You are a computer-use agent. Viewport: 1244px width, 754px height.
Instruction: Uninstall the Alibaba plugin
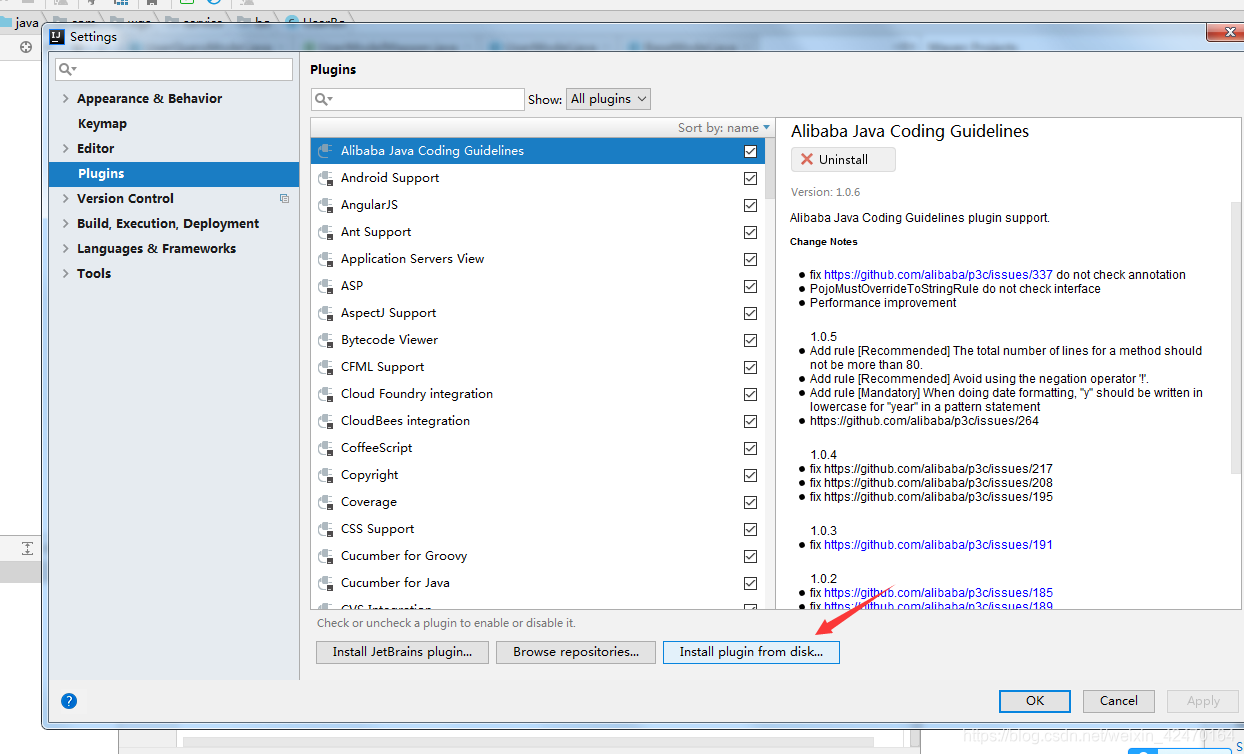(x=843, y=160)
